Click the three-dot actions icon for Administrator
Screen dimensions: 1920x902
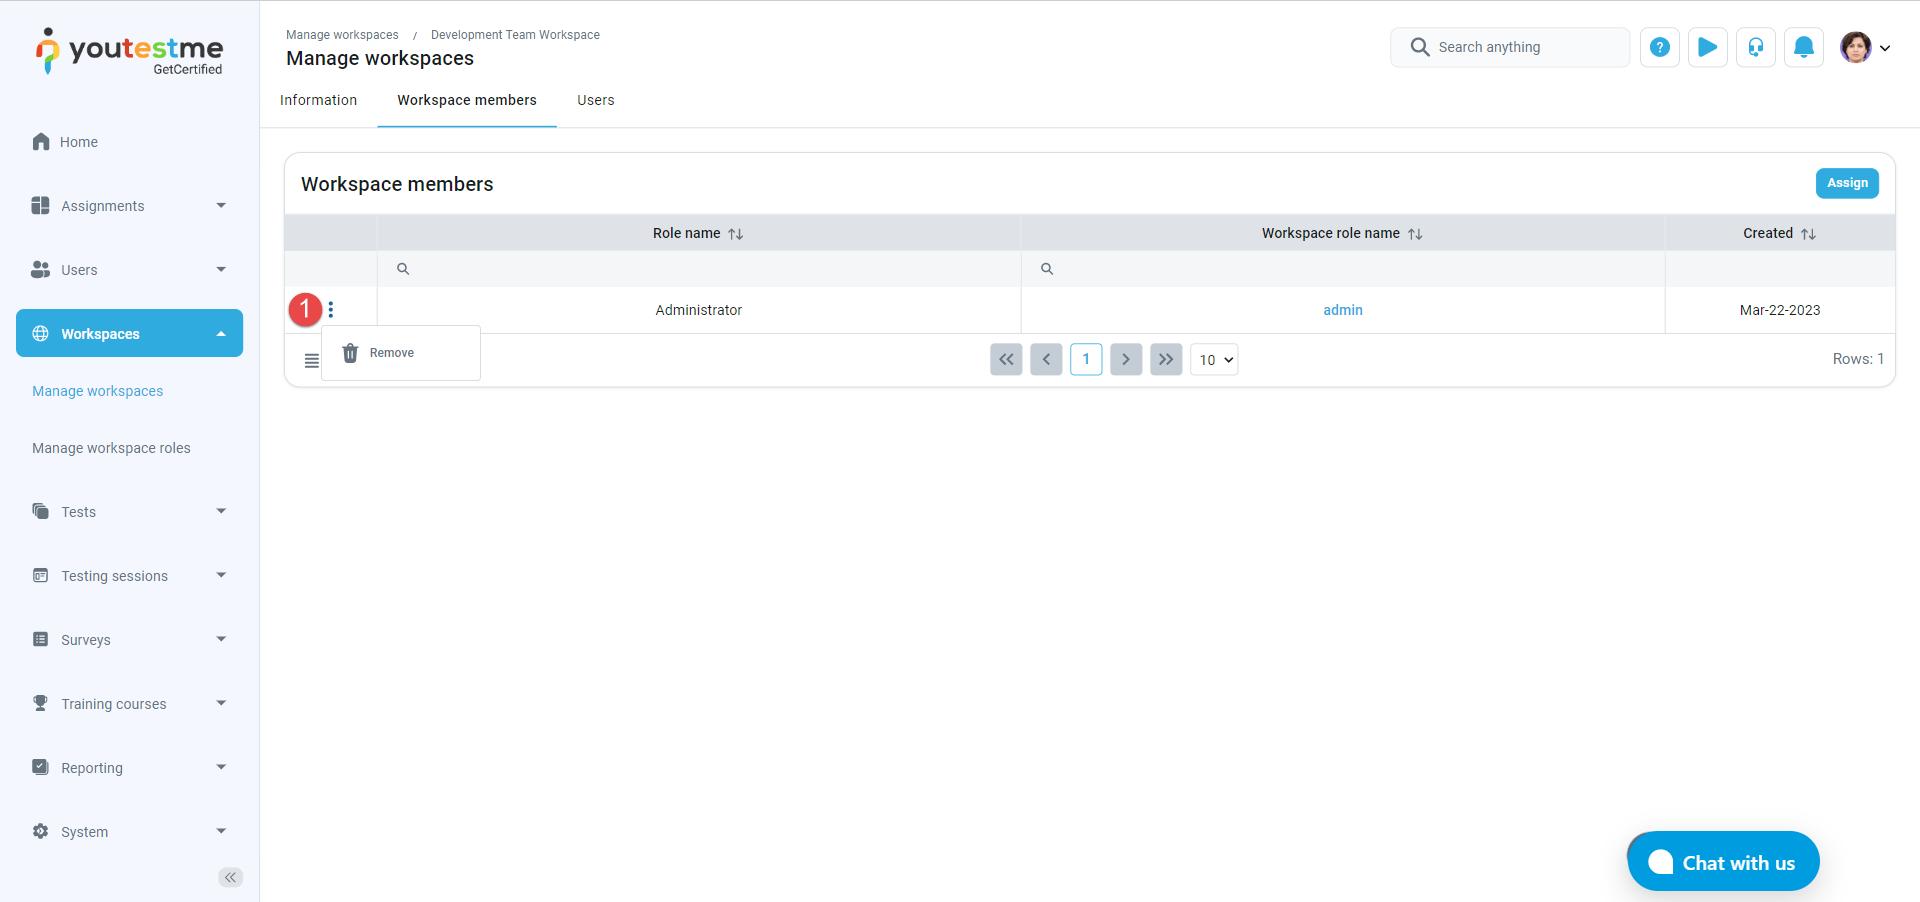pyautogui.click(x=331, y=310)
